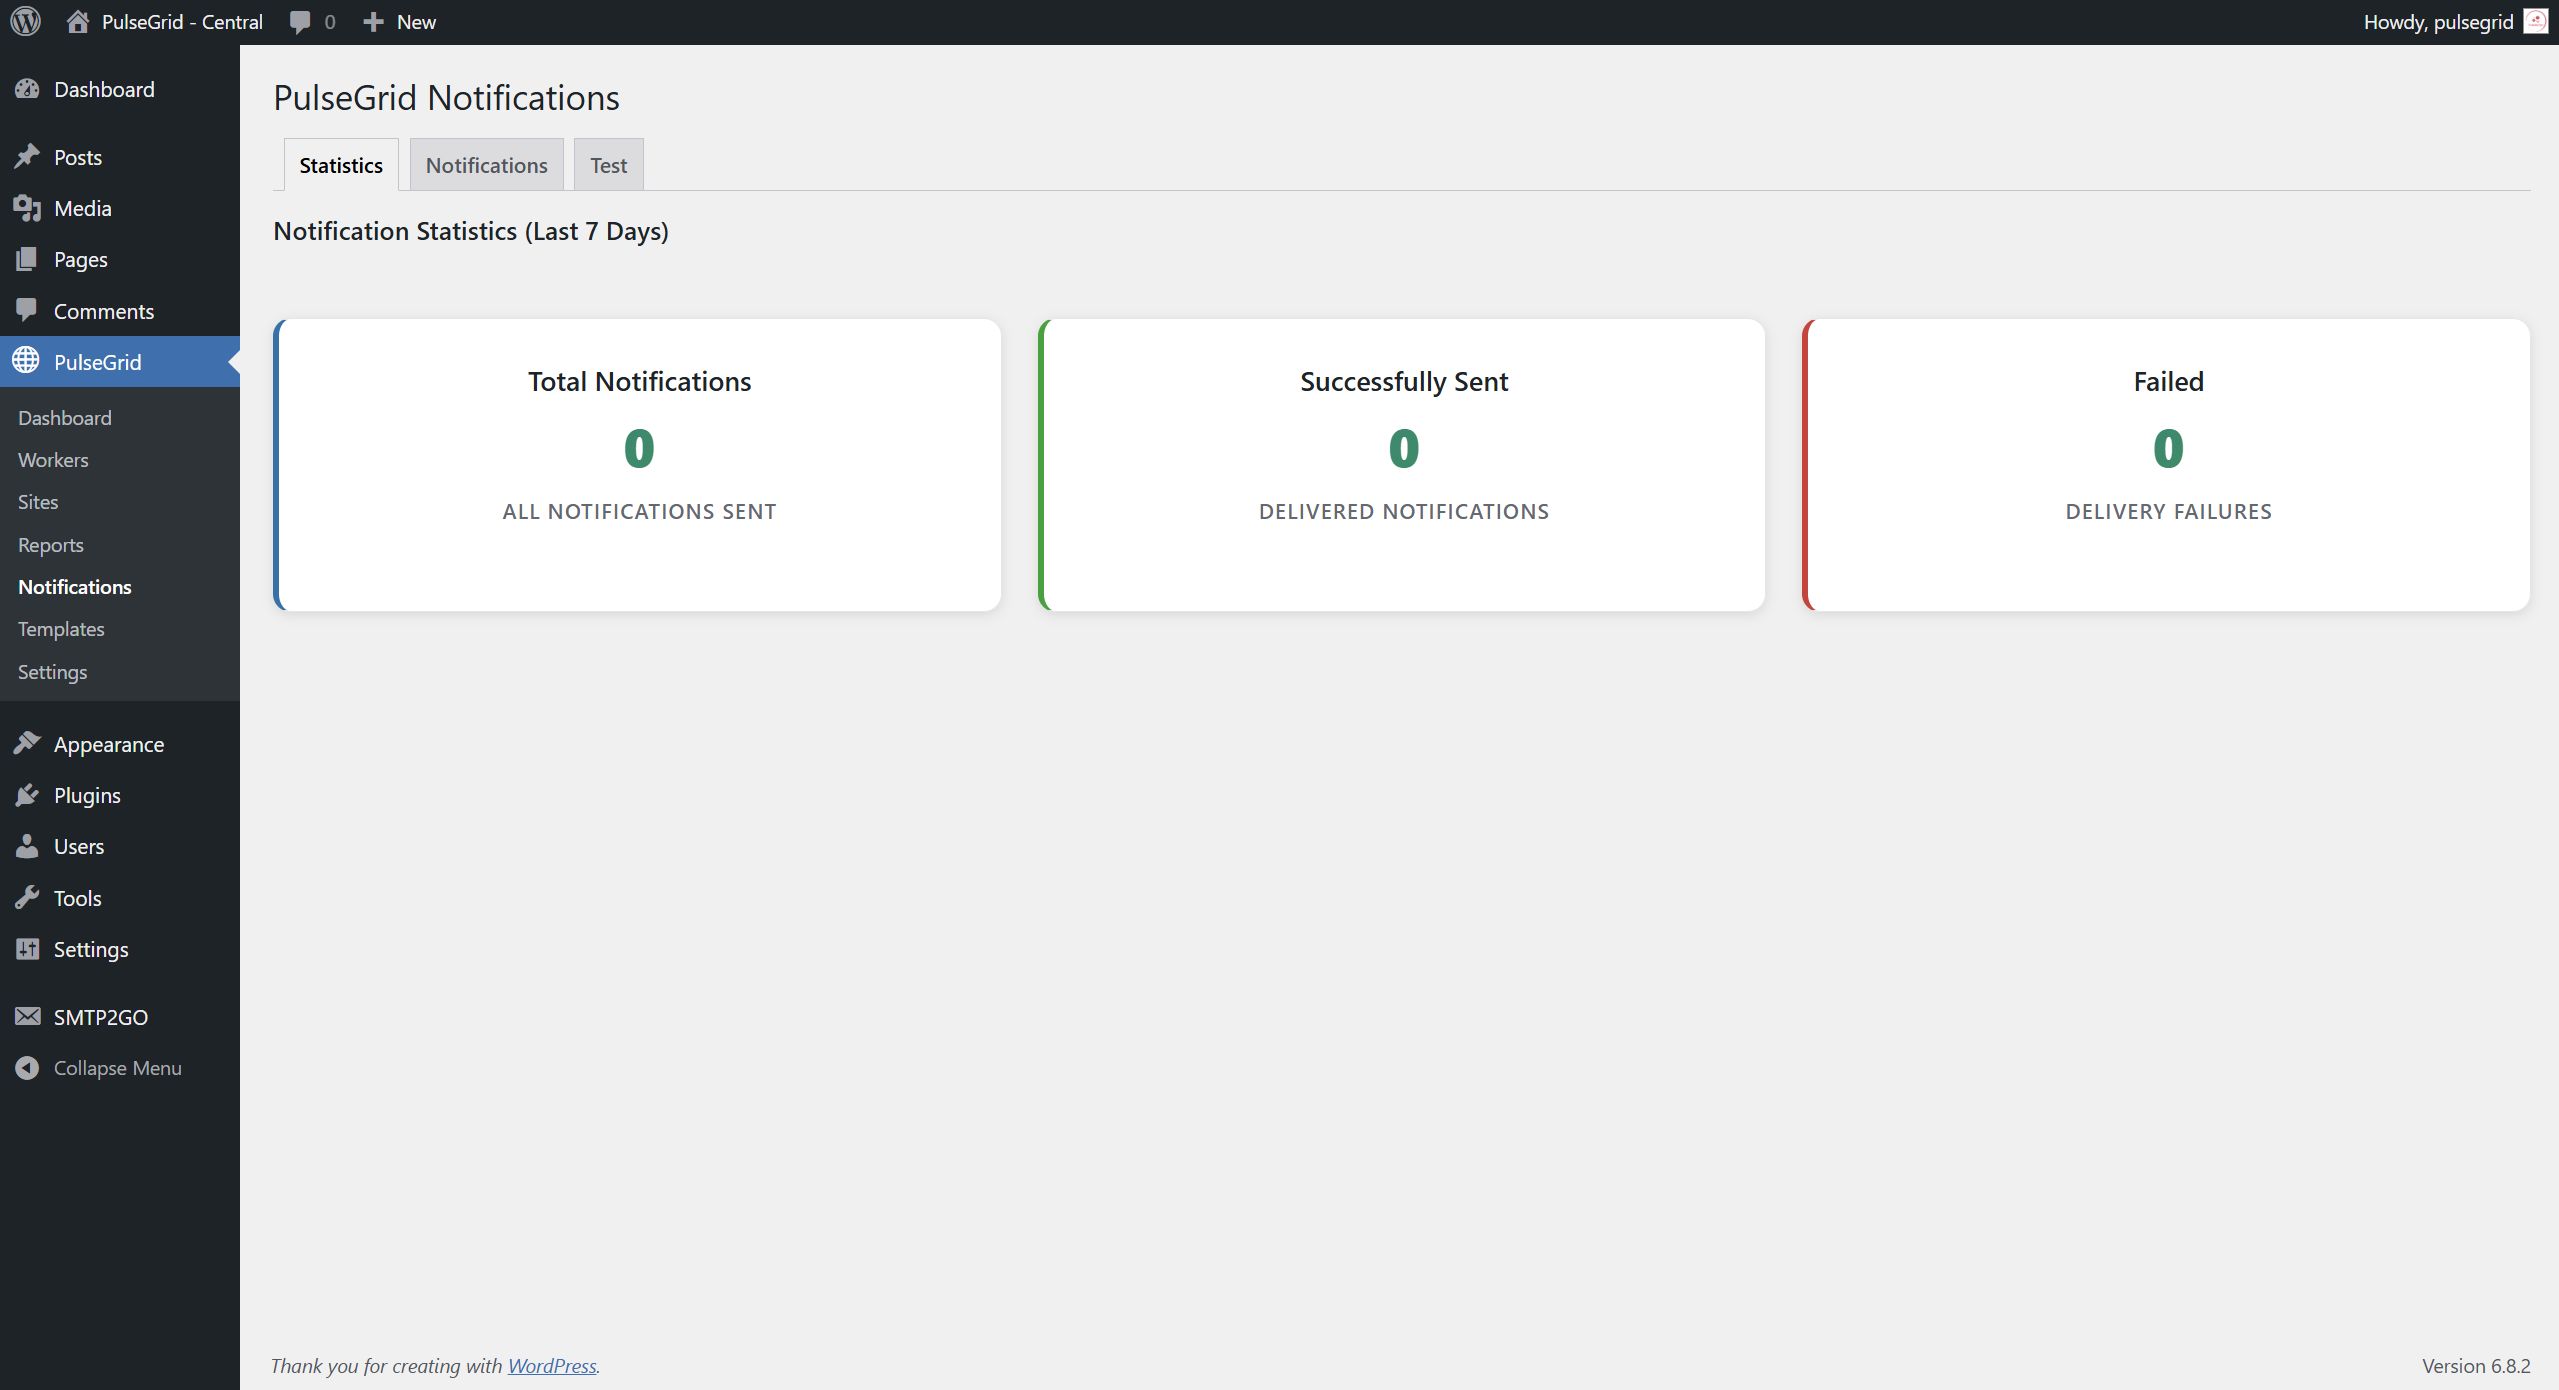Expand the Users menu
The height and width of the screenshot is (1390, 2559).
pos(78,846)
